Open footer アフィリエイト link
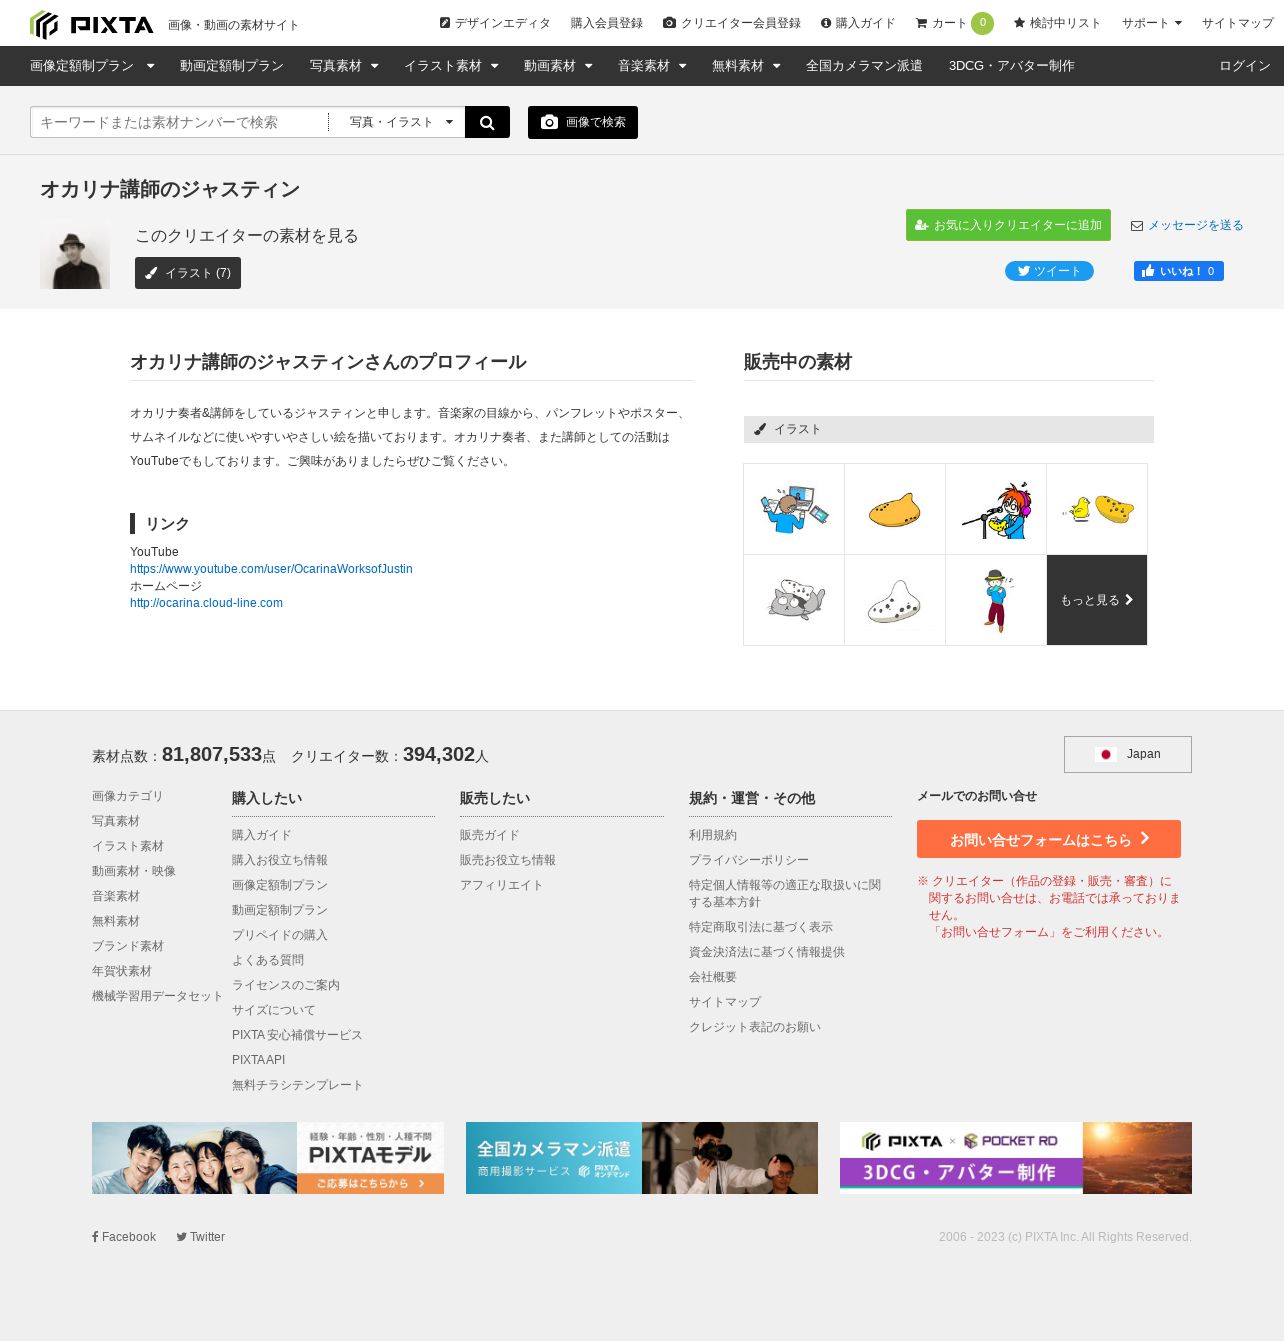This screenshot has height=1341, width=1284. [502, 885]
